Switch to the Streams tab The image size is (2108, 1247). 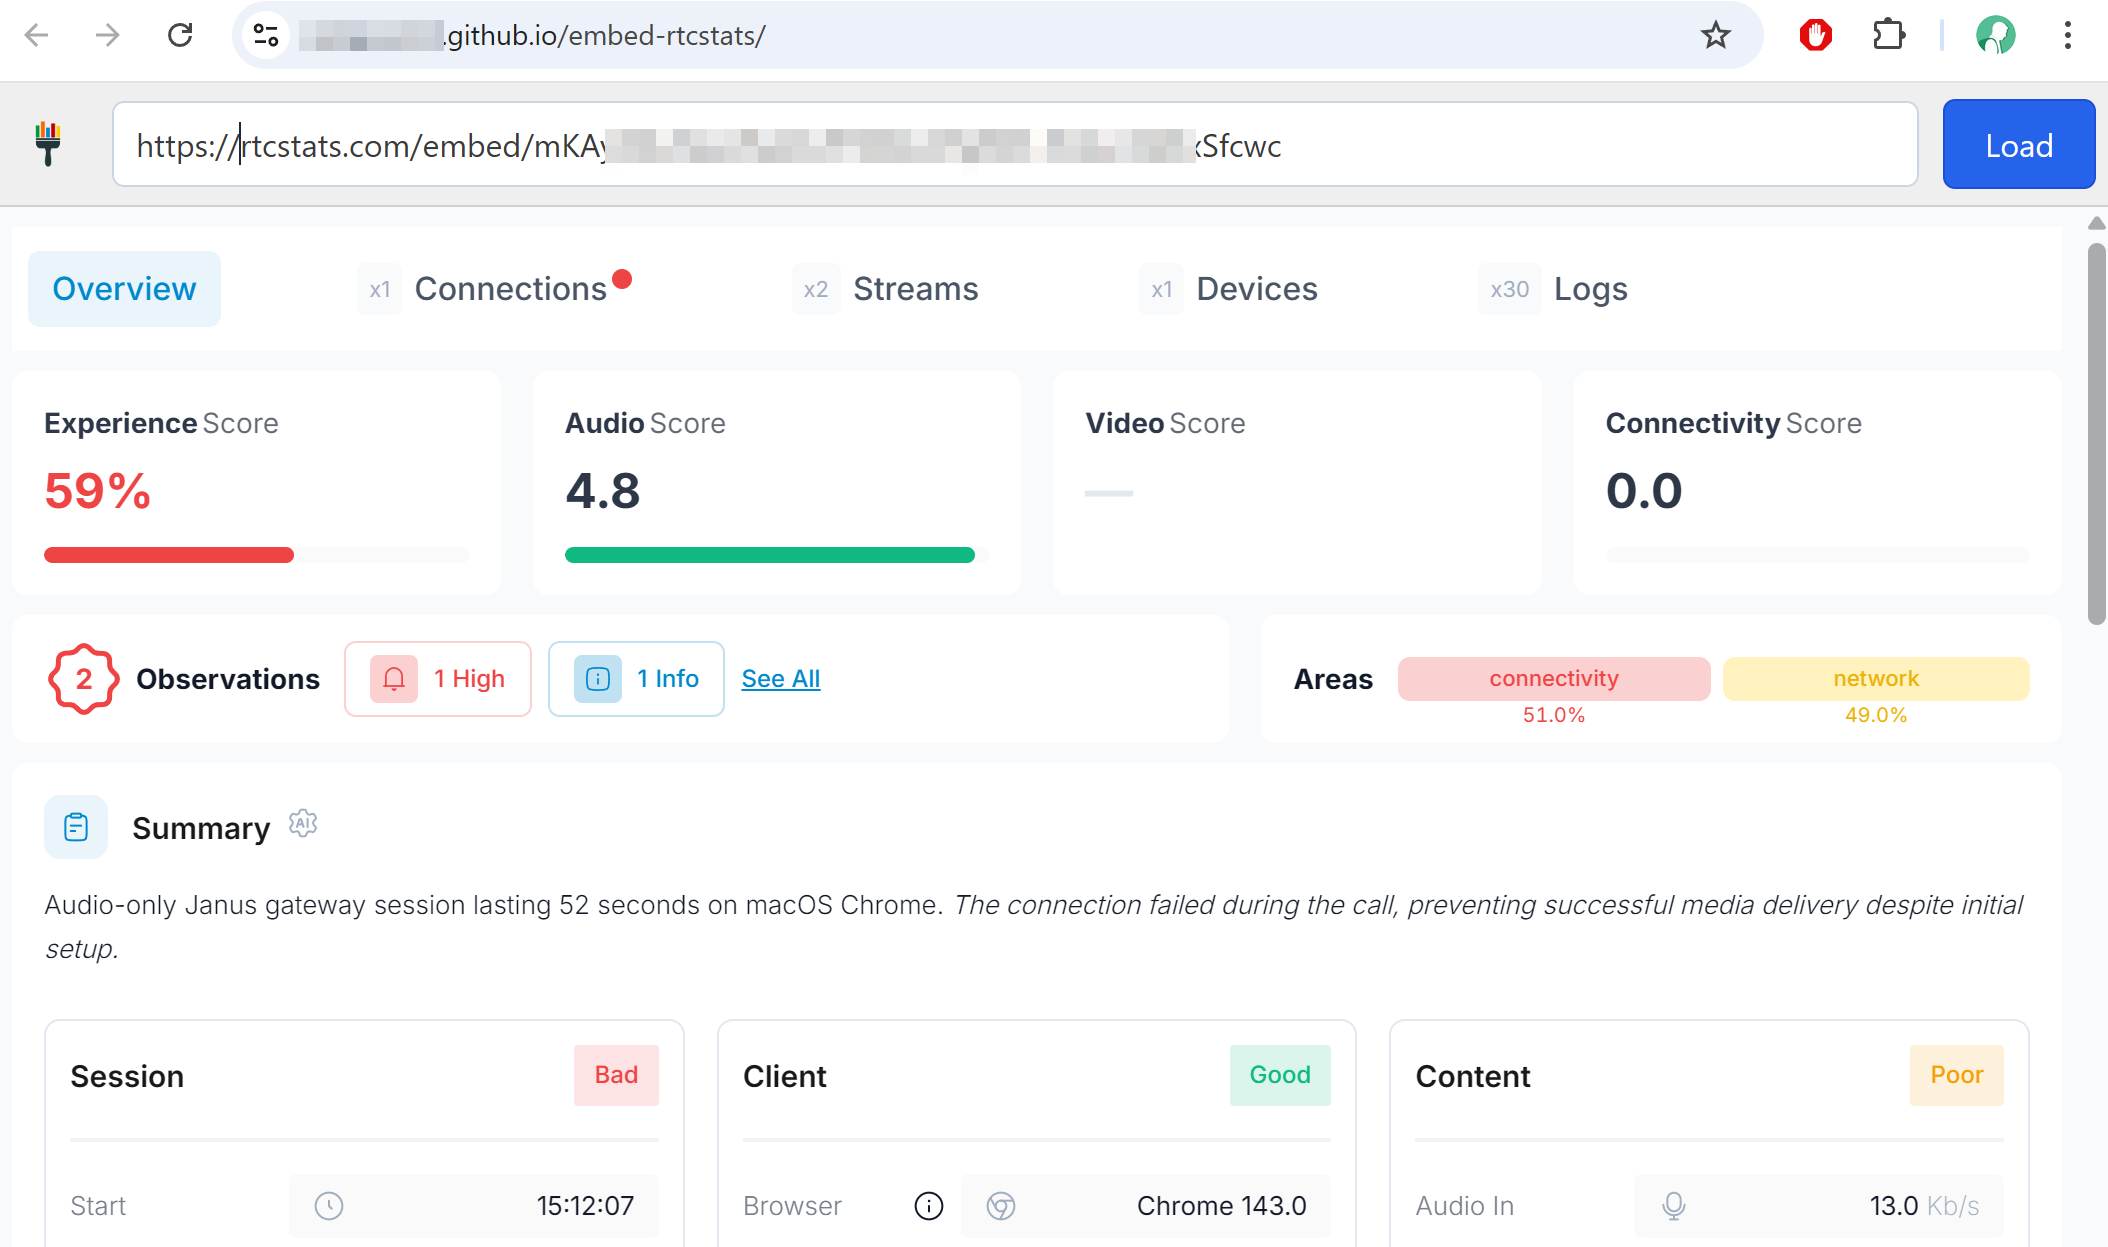915,288
